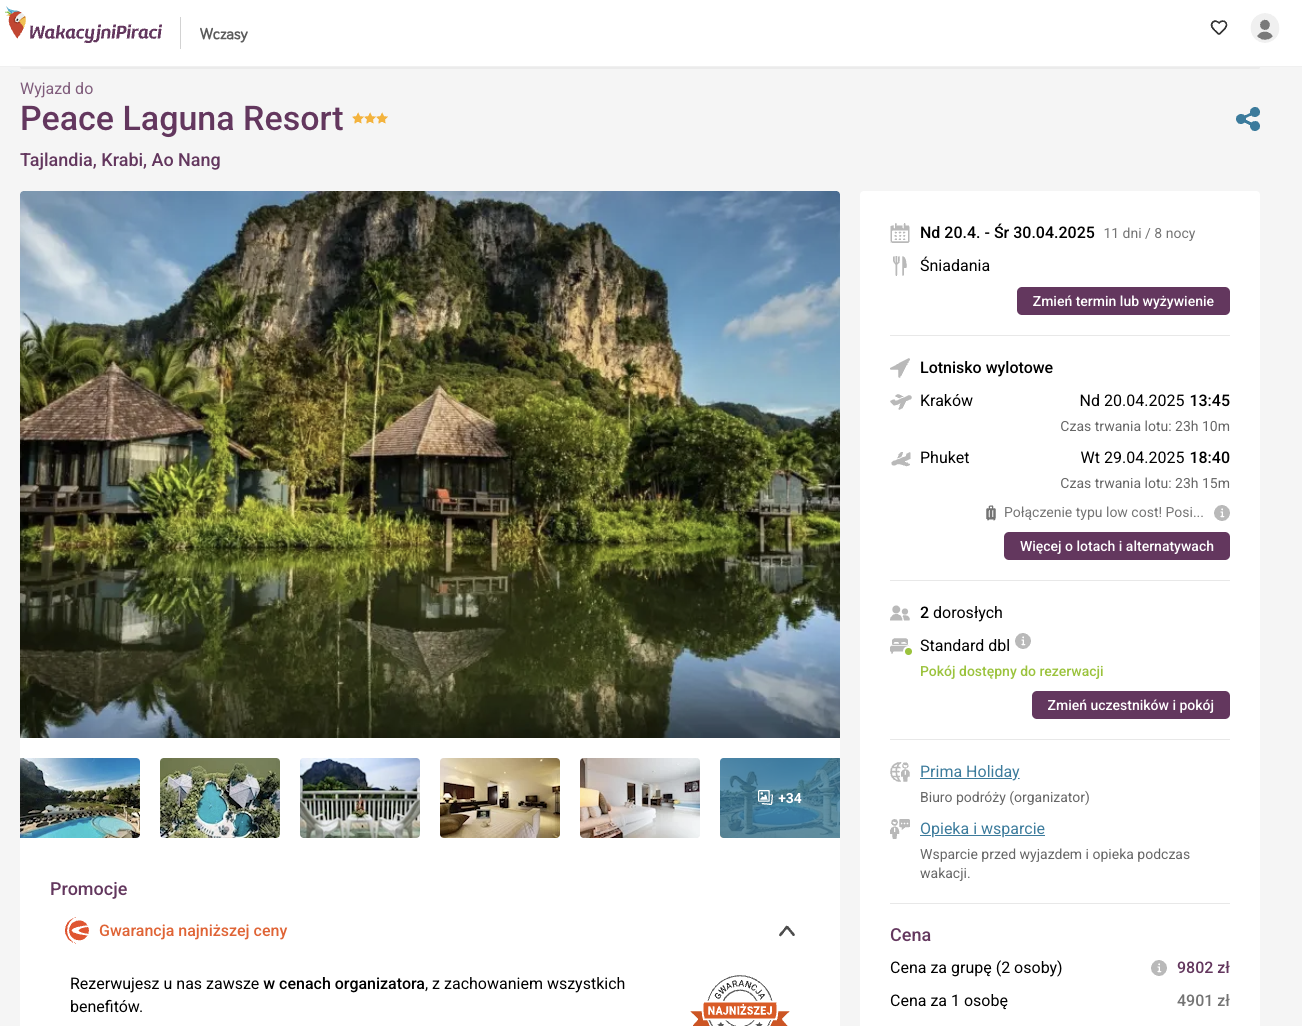The image size is (1302, 1026).
Task: Share this offer via share icon
Action: [x=1248, y=119]
